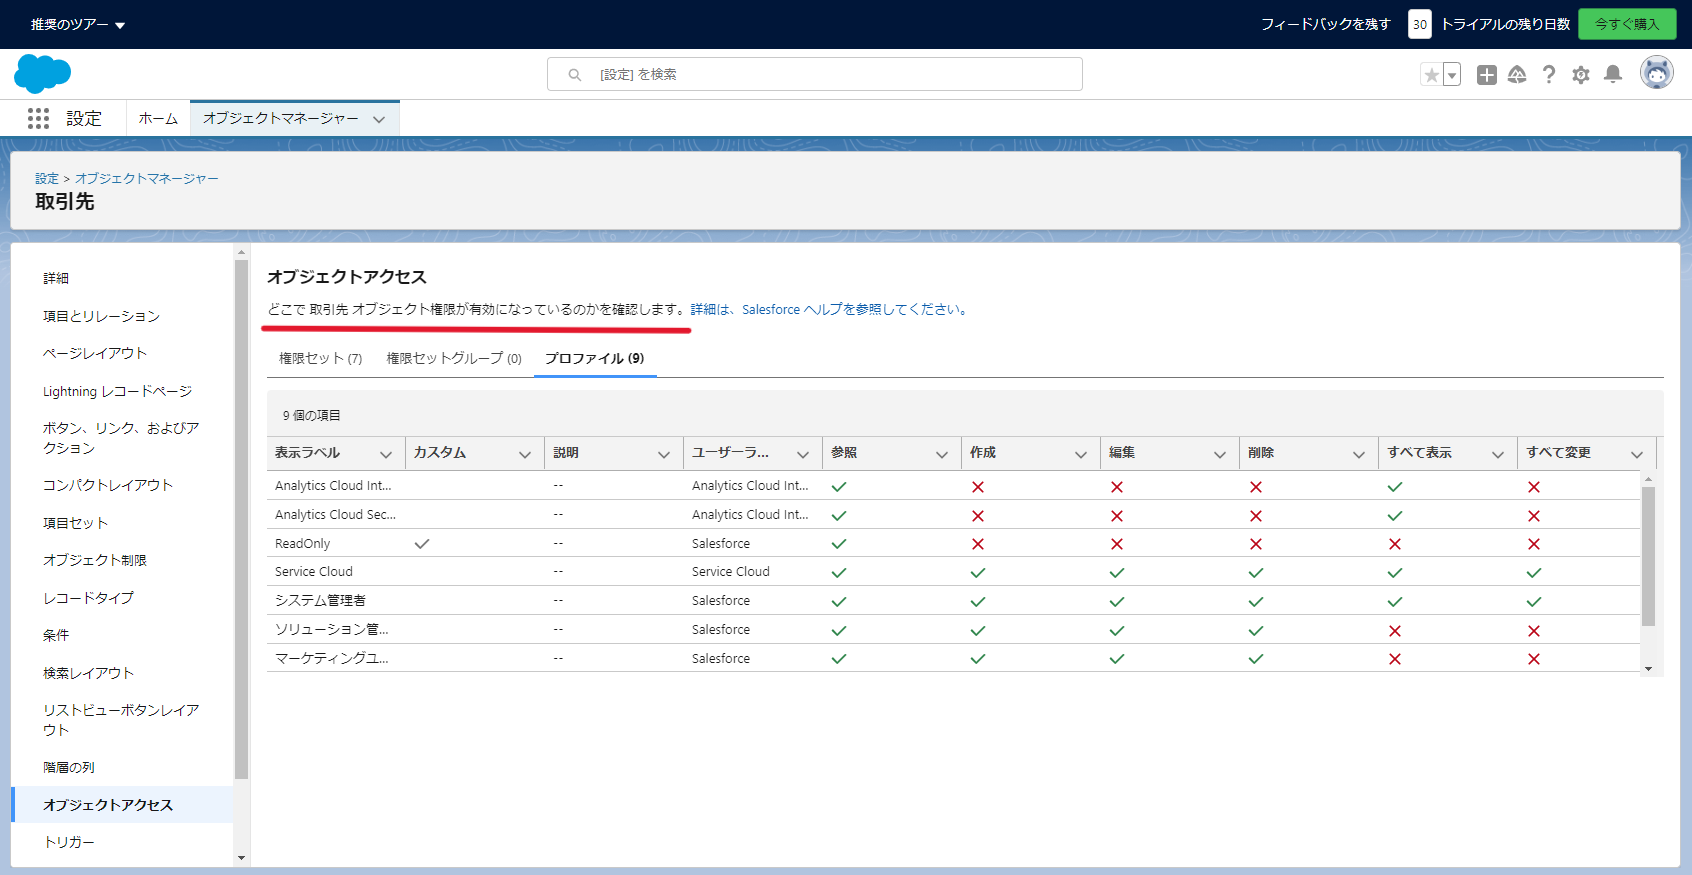Image resolution: width=1692 pixels, height=875 pixels.
Task: Switch to 権限セット (7) tab
Action: click(x=320, y=358)
